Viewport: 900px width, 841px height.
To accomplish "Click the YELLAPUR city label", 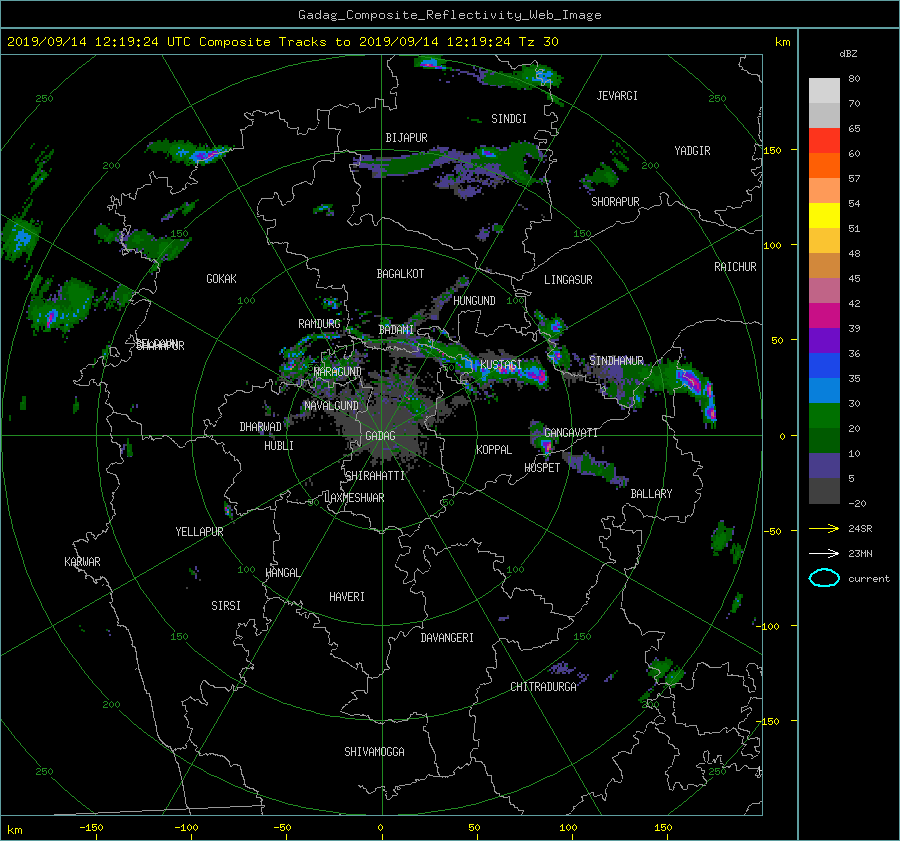I will click(199, 532).
